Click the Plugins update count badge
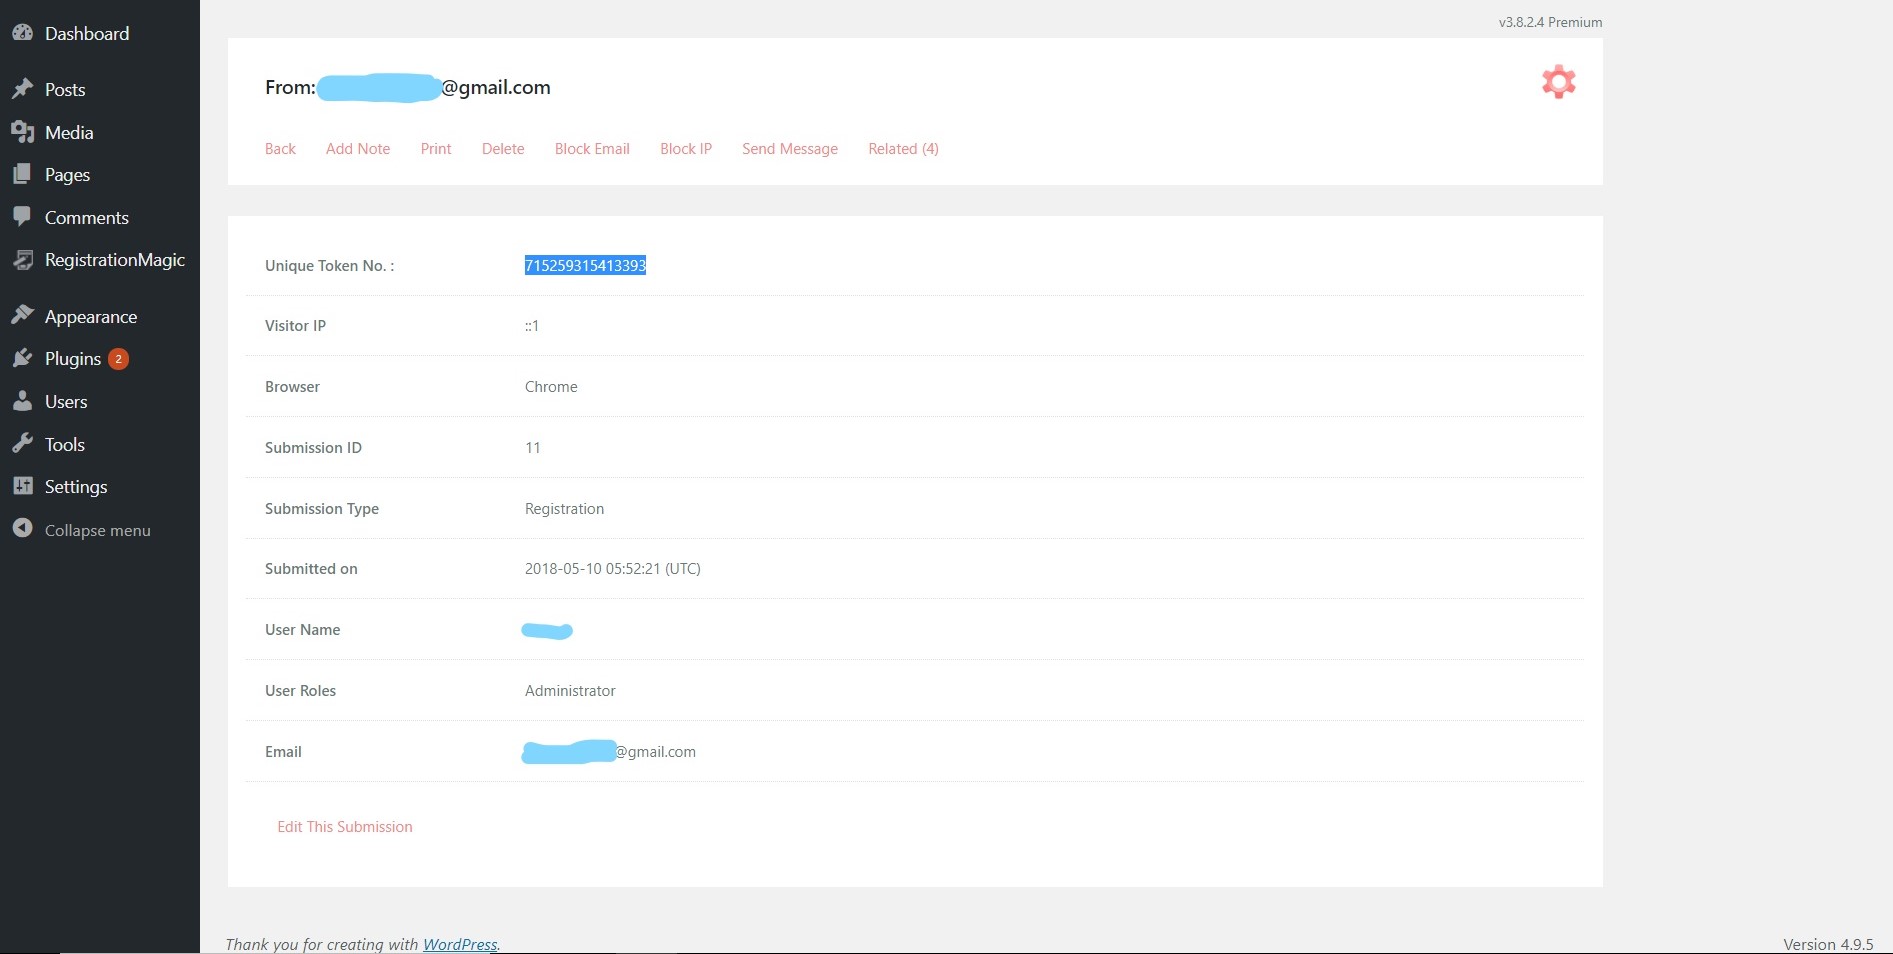 (x=118, y=359)
